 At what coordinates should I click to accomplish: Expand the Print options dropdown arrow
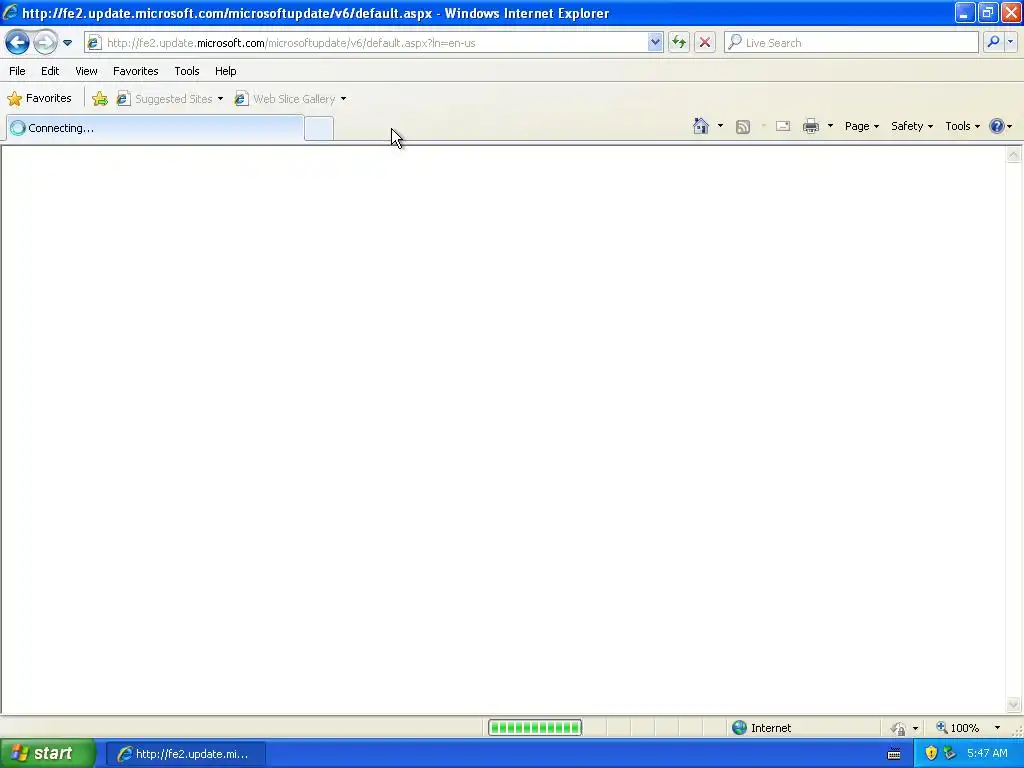[x=830, y=126]
